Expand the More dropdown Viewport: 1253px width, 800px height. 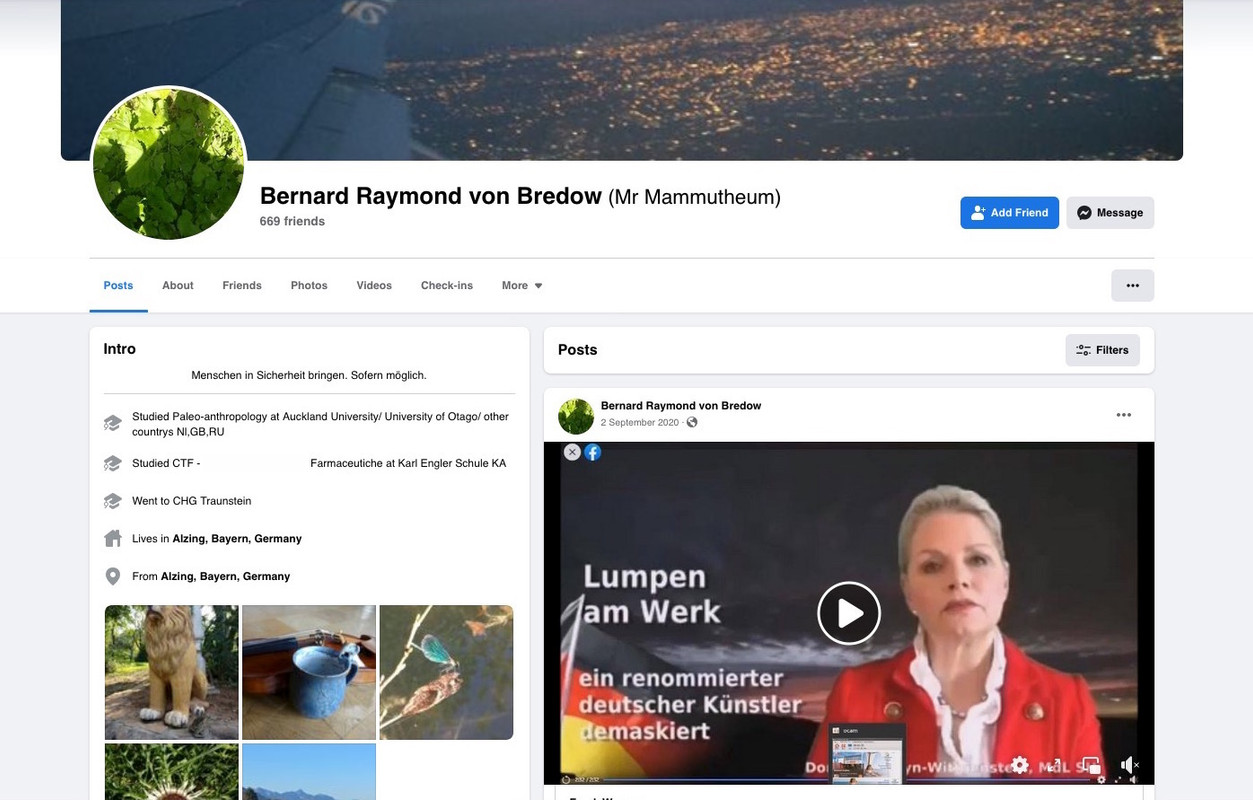click(522, 285)
